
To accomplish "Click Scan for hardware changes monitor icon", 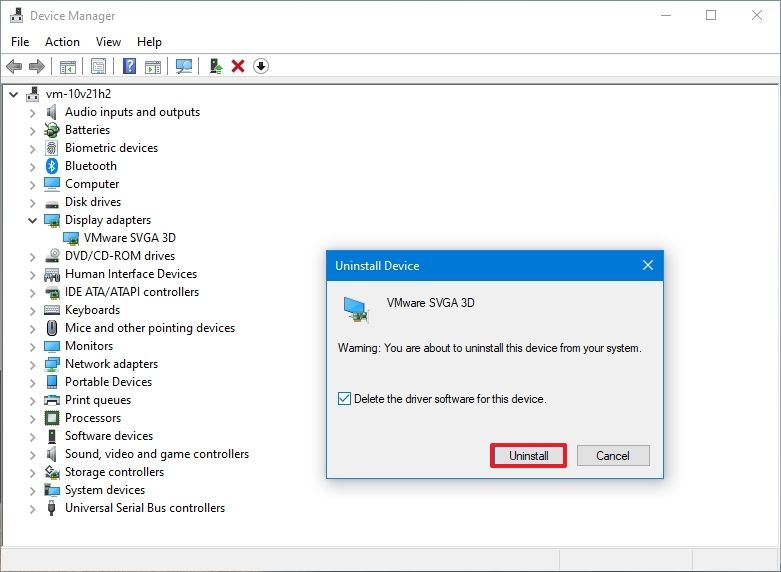I will pos(184,66).
